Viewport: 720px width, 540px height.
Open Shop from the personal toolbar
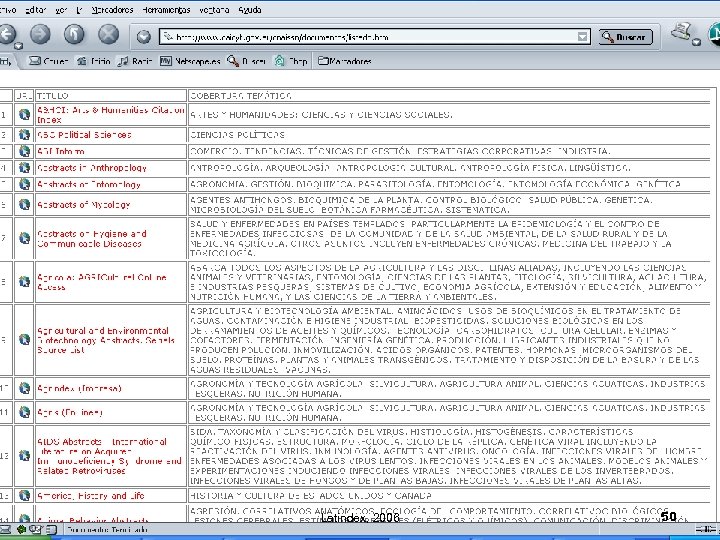291,61
